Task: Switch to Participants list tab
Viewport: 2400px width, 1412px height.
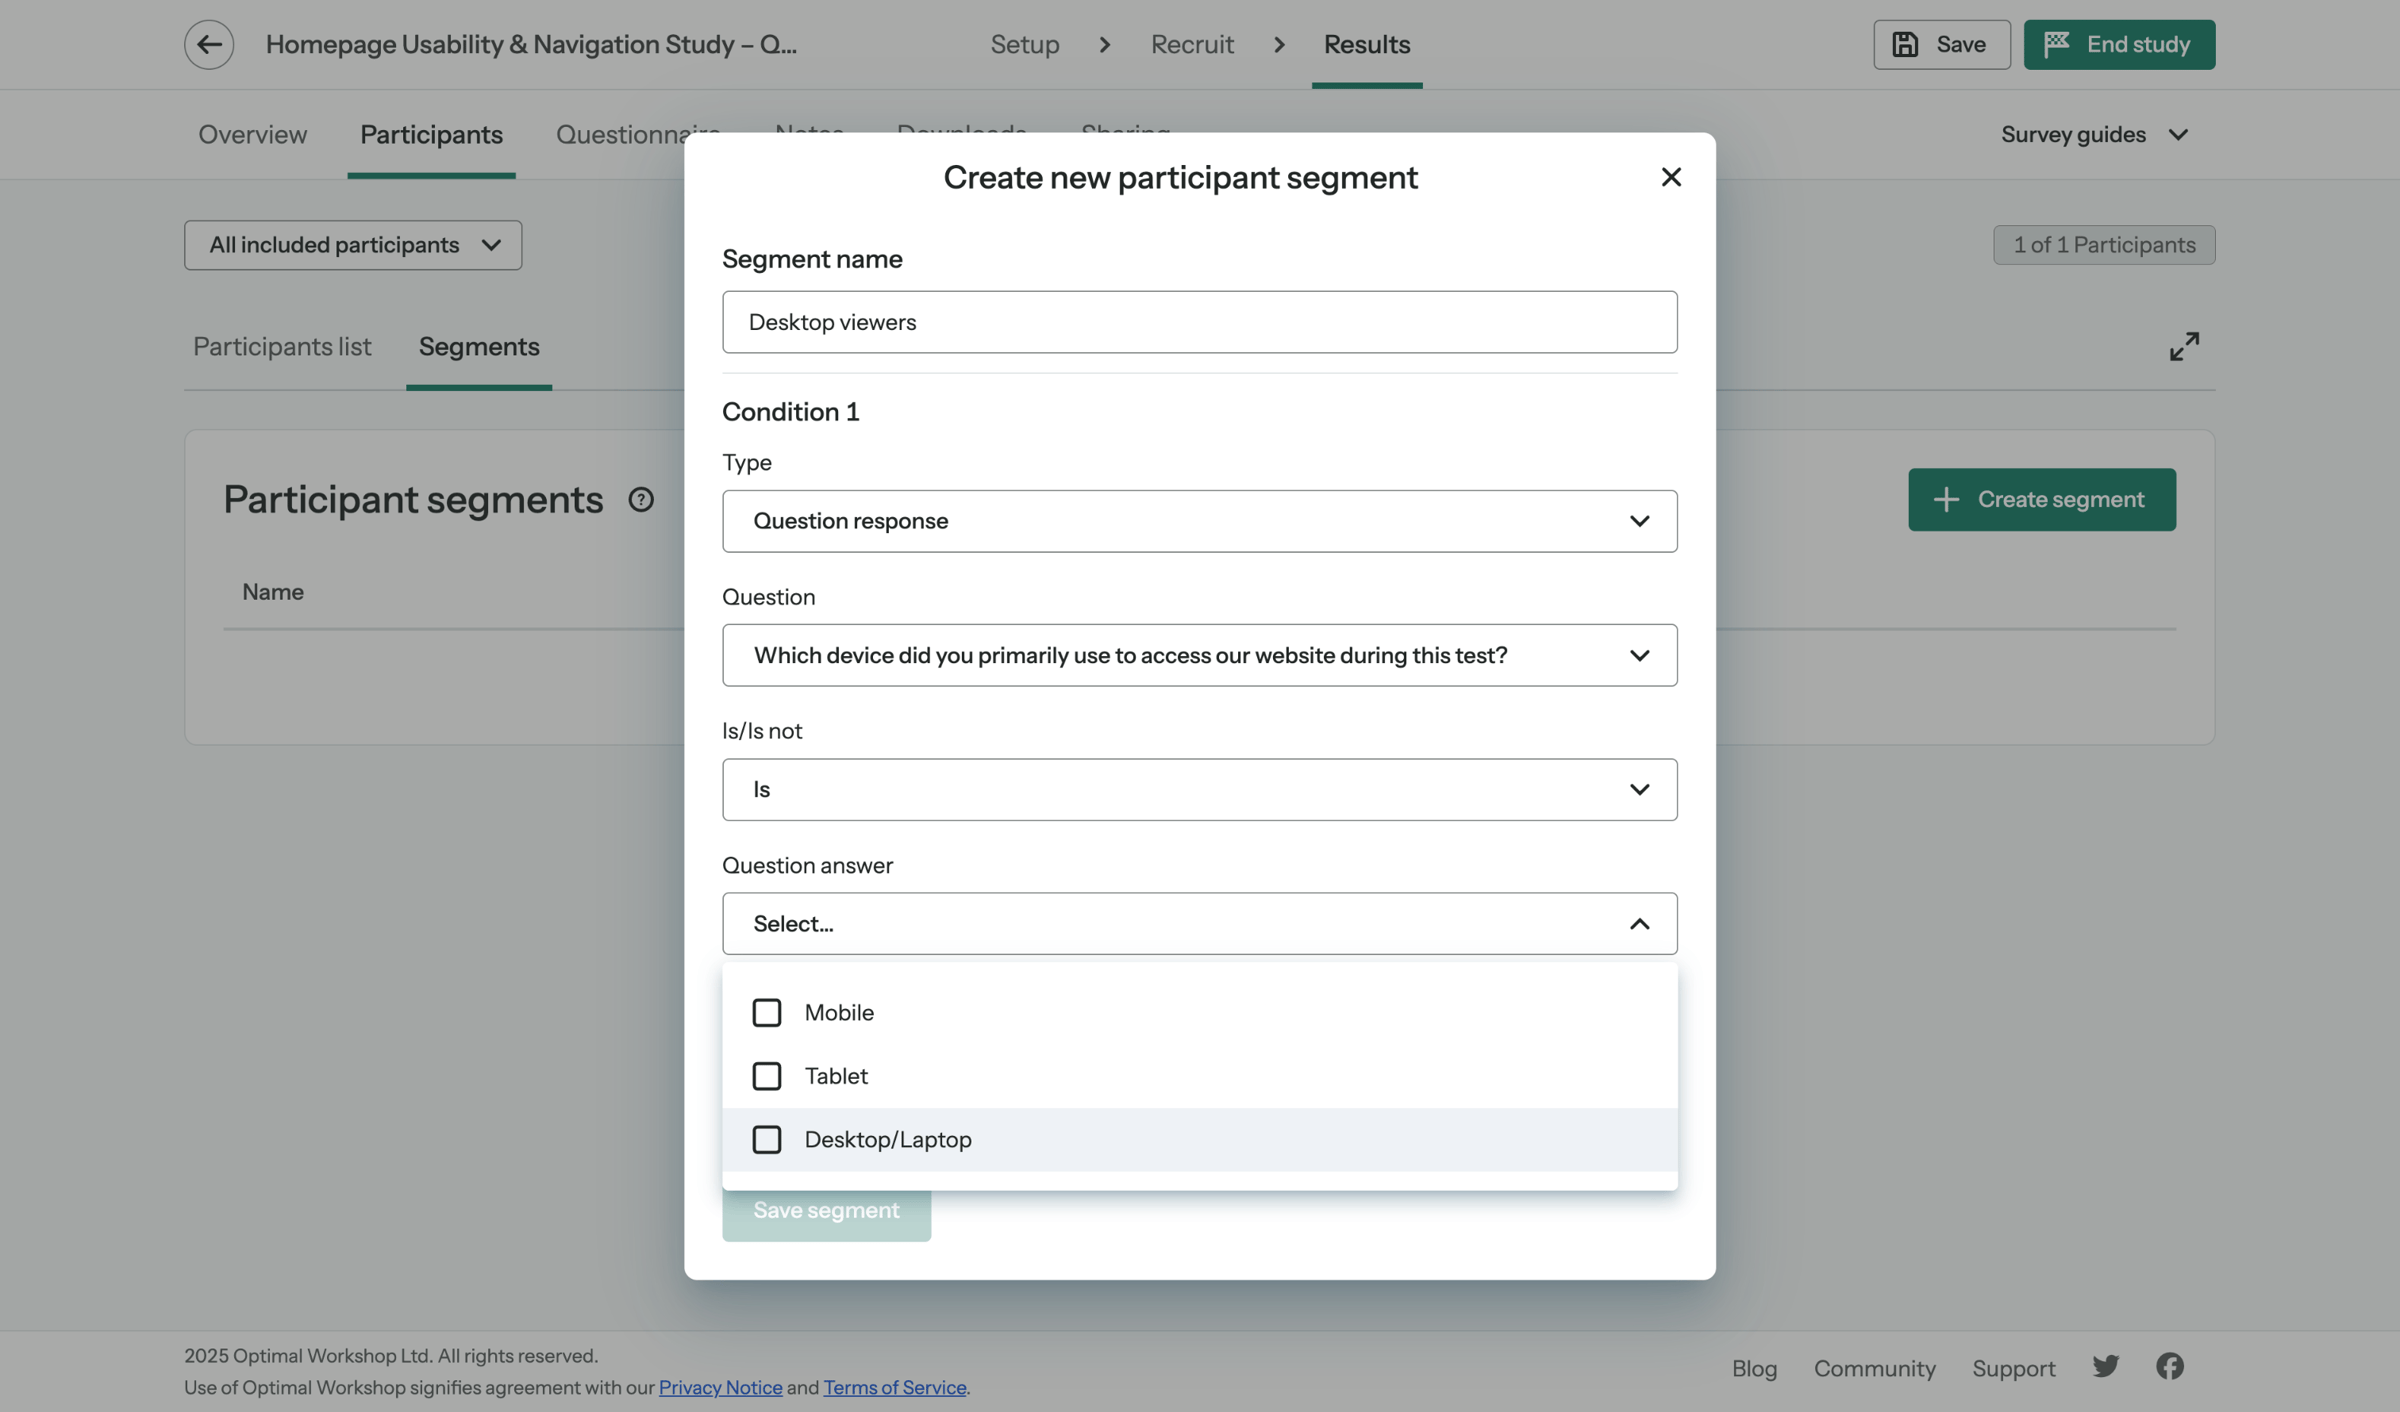Action: pos(282,346)
